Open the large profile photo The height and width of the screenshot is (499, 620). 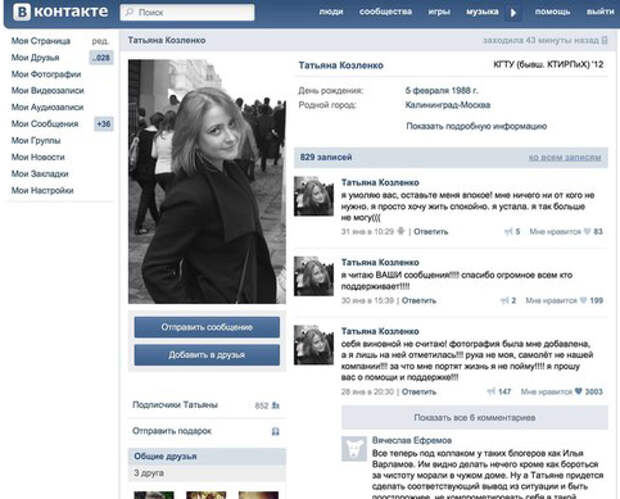coord(207,181)
